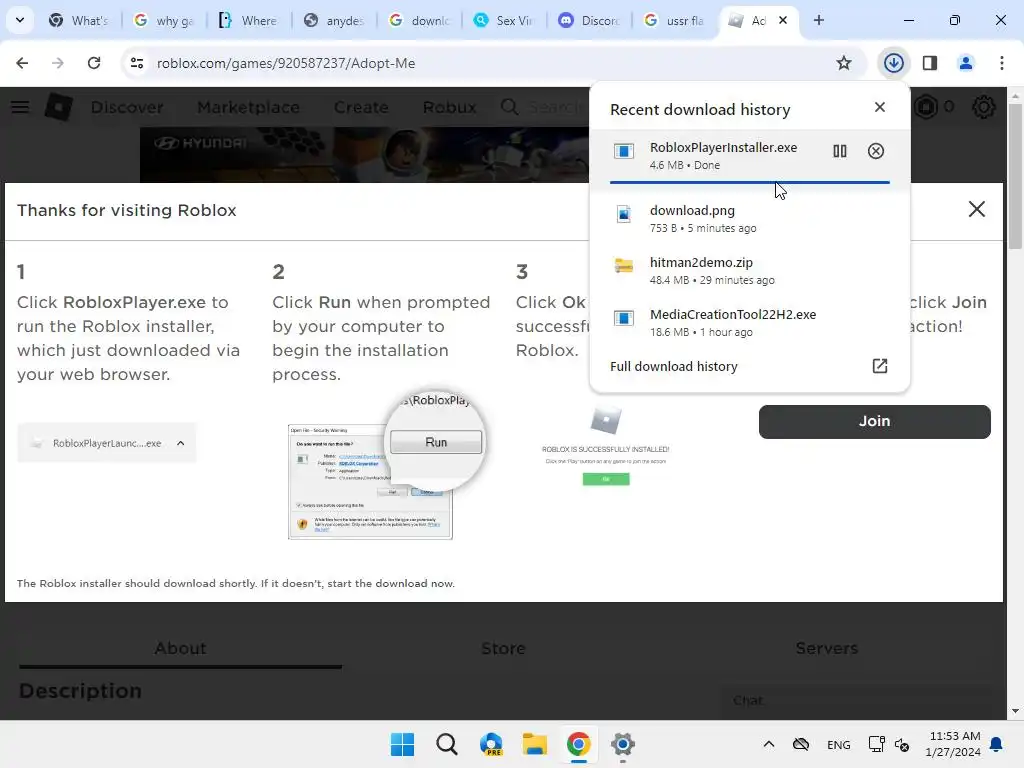
Task: Open a new browser tab
Action: 818,20
